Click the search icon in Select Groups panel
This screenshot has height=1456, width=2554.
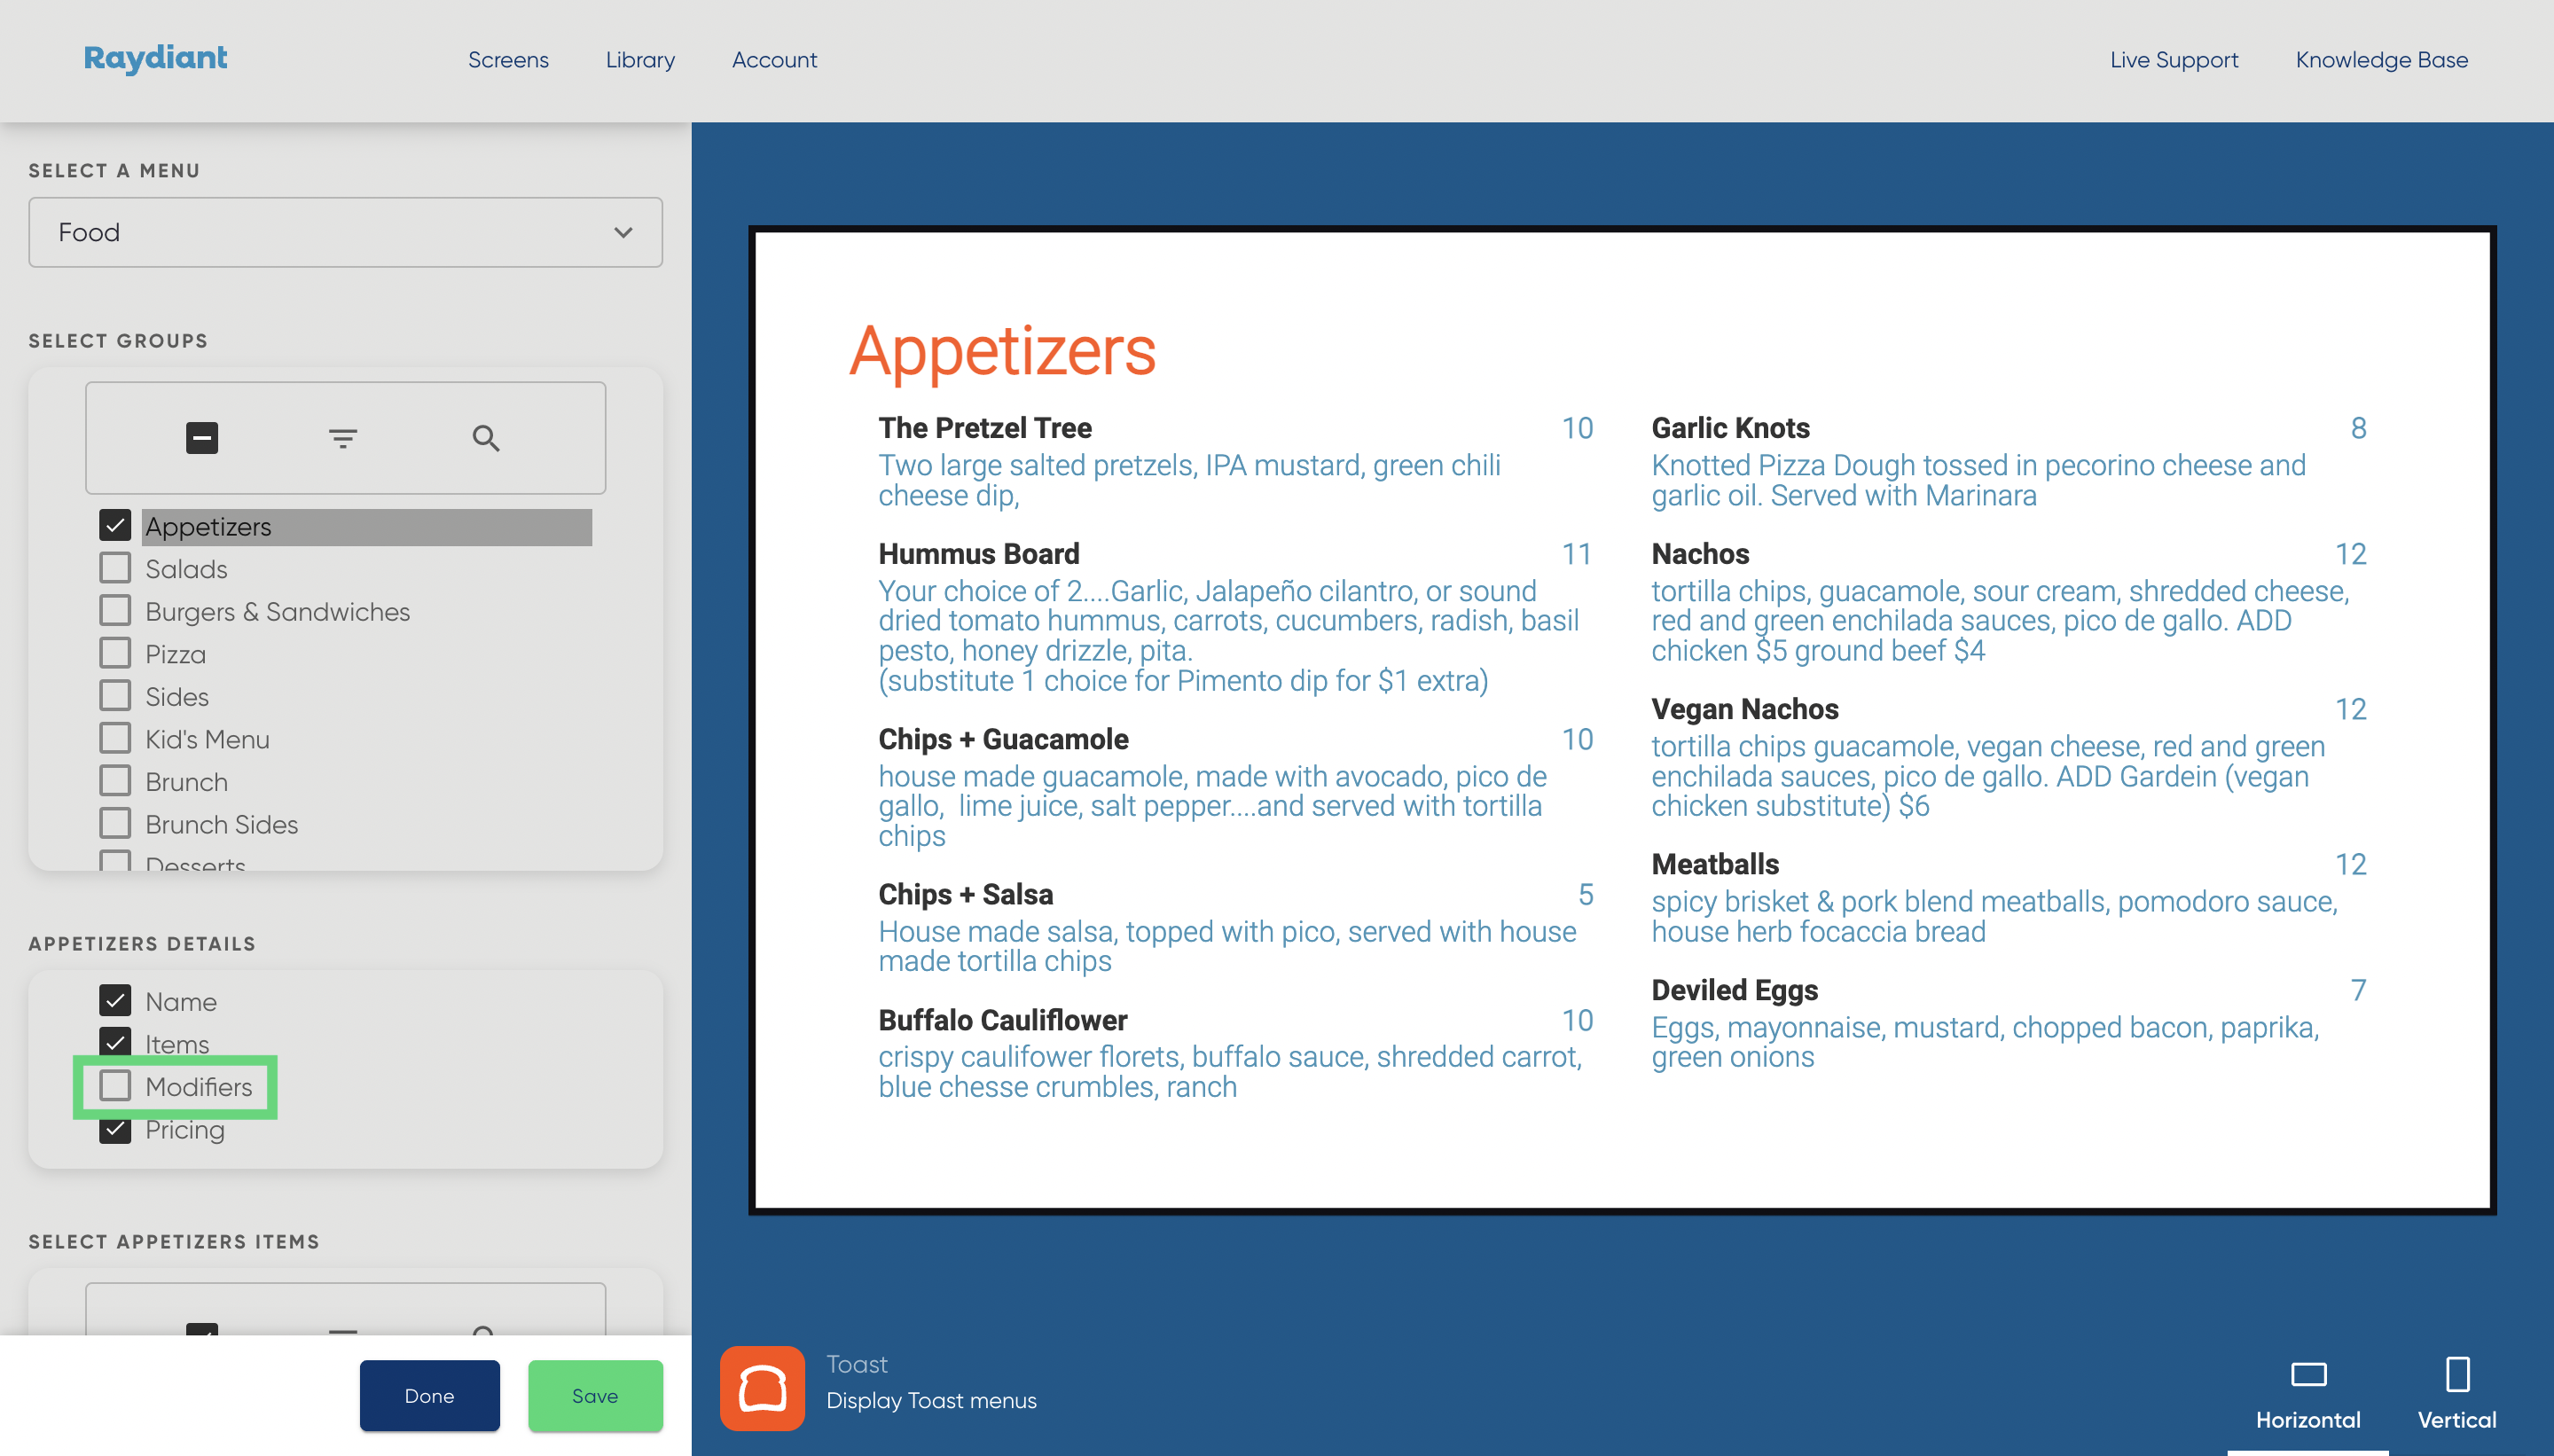pos(486,438)
